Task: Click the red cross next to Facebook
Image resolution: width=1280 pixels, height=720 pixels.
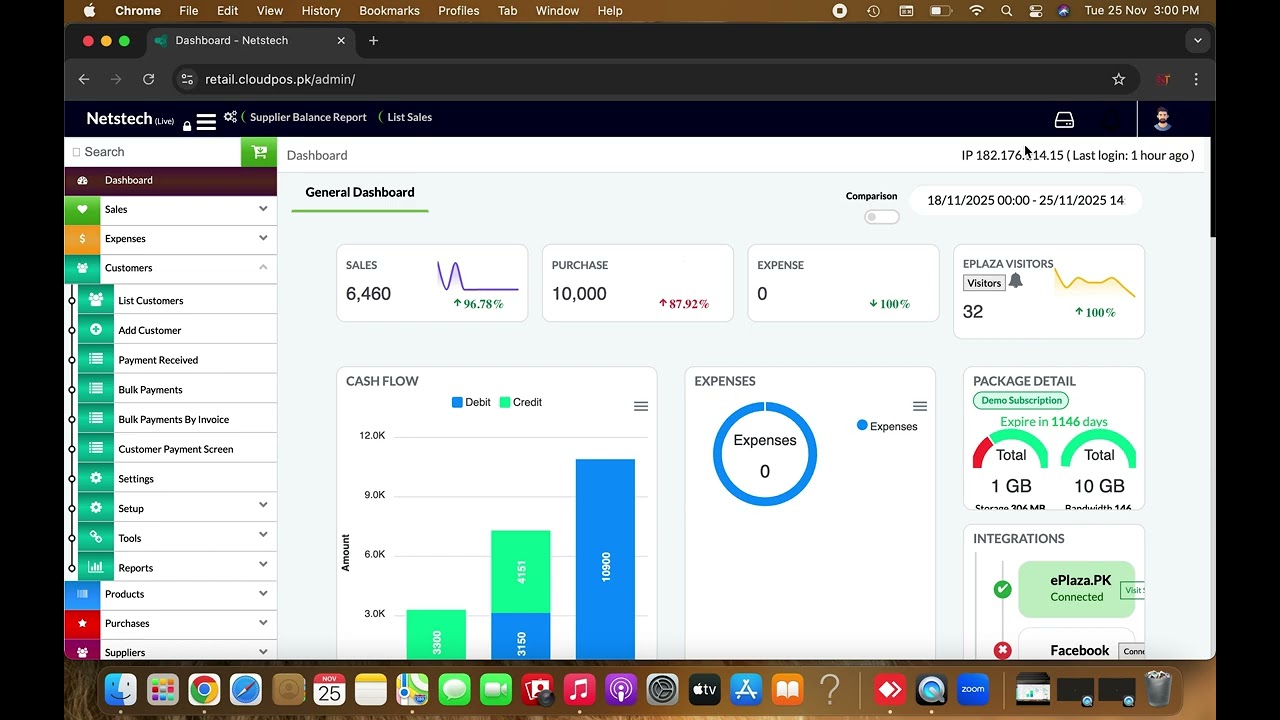Action: [x=1002, y=650]
